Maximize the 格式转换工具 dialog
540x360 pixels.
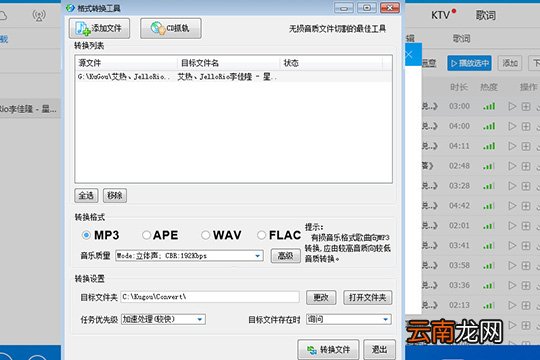coord(367,8)
